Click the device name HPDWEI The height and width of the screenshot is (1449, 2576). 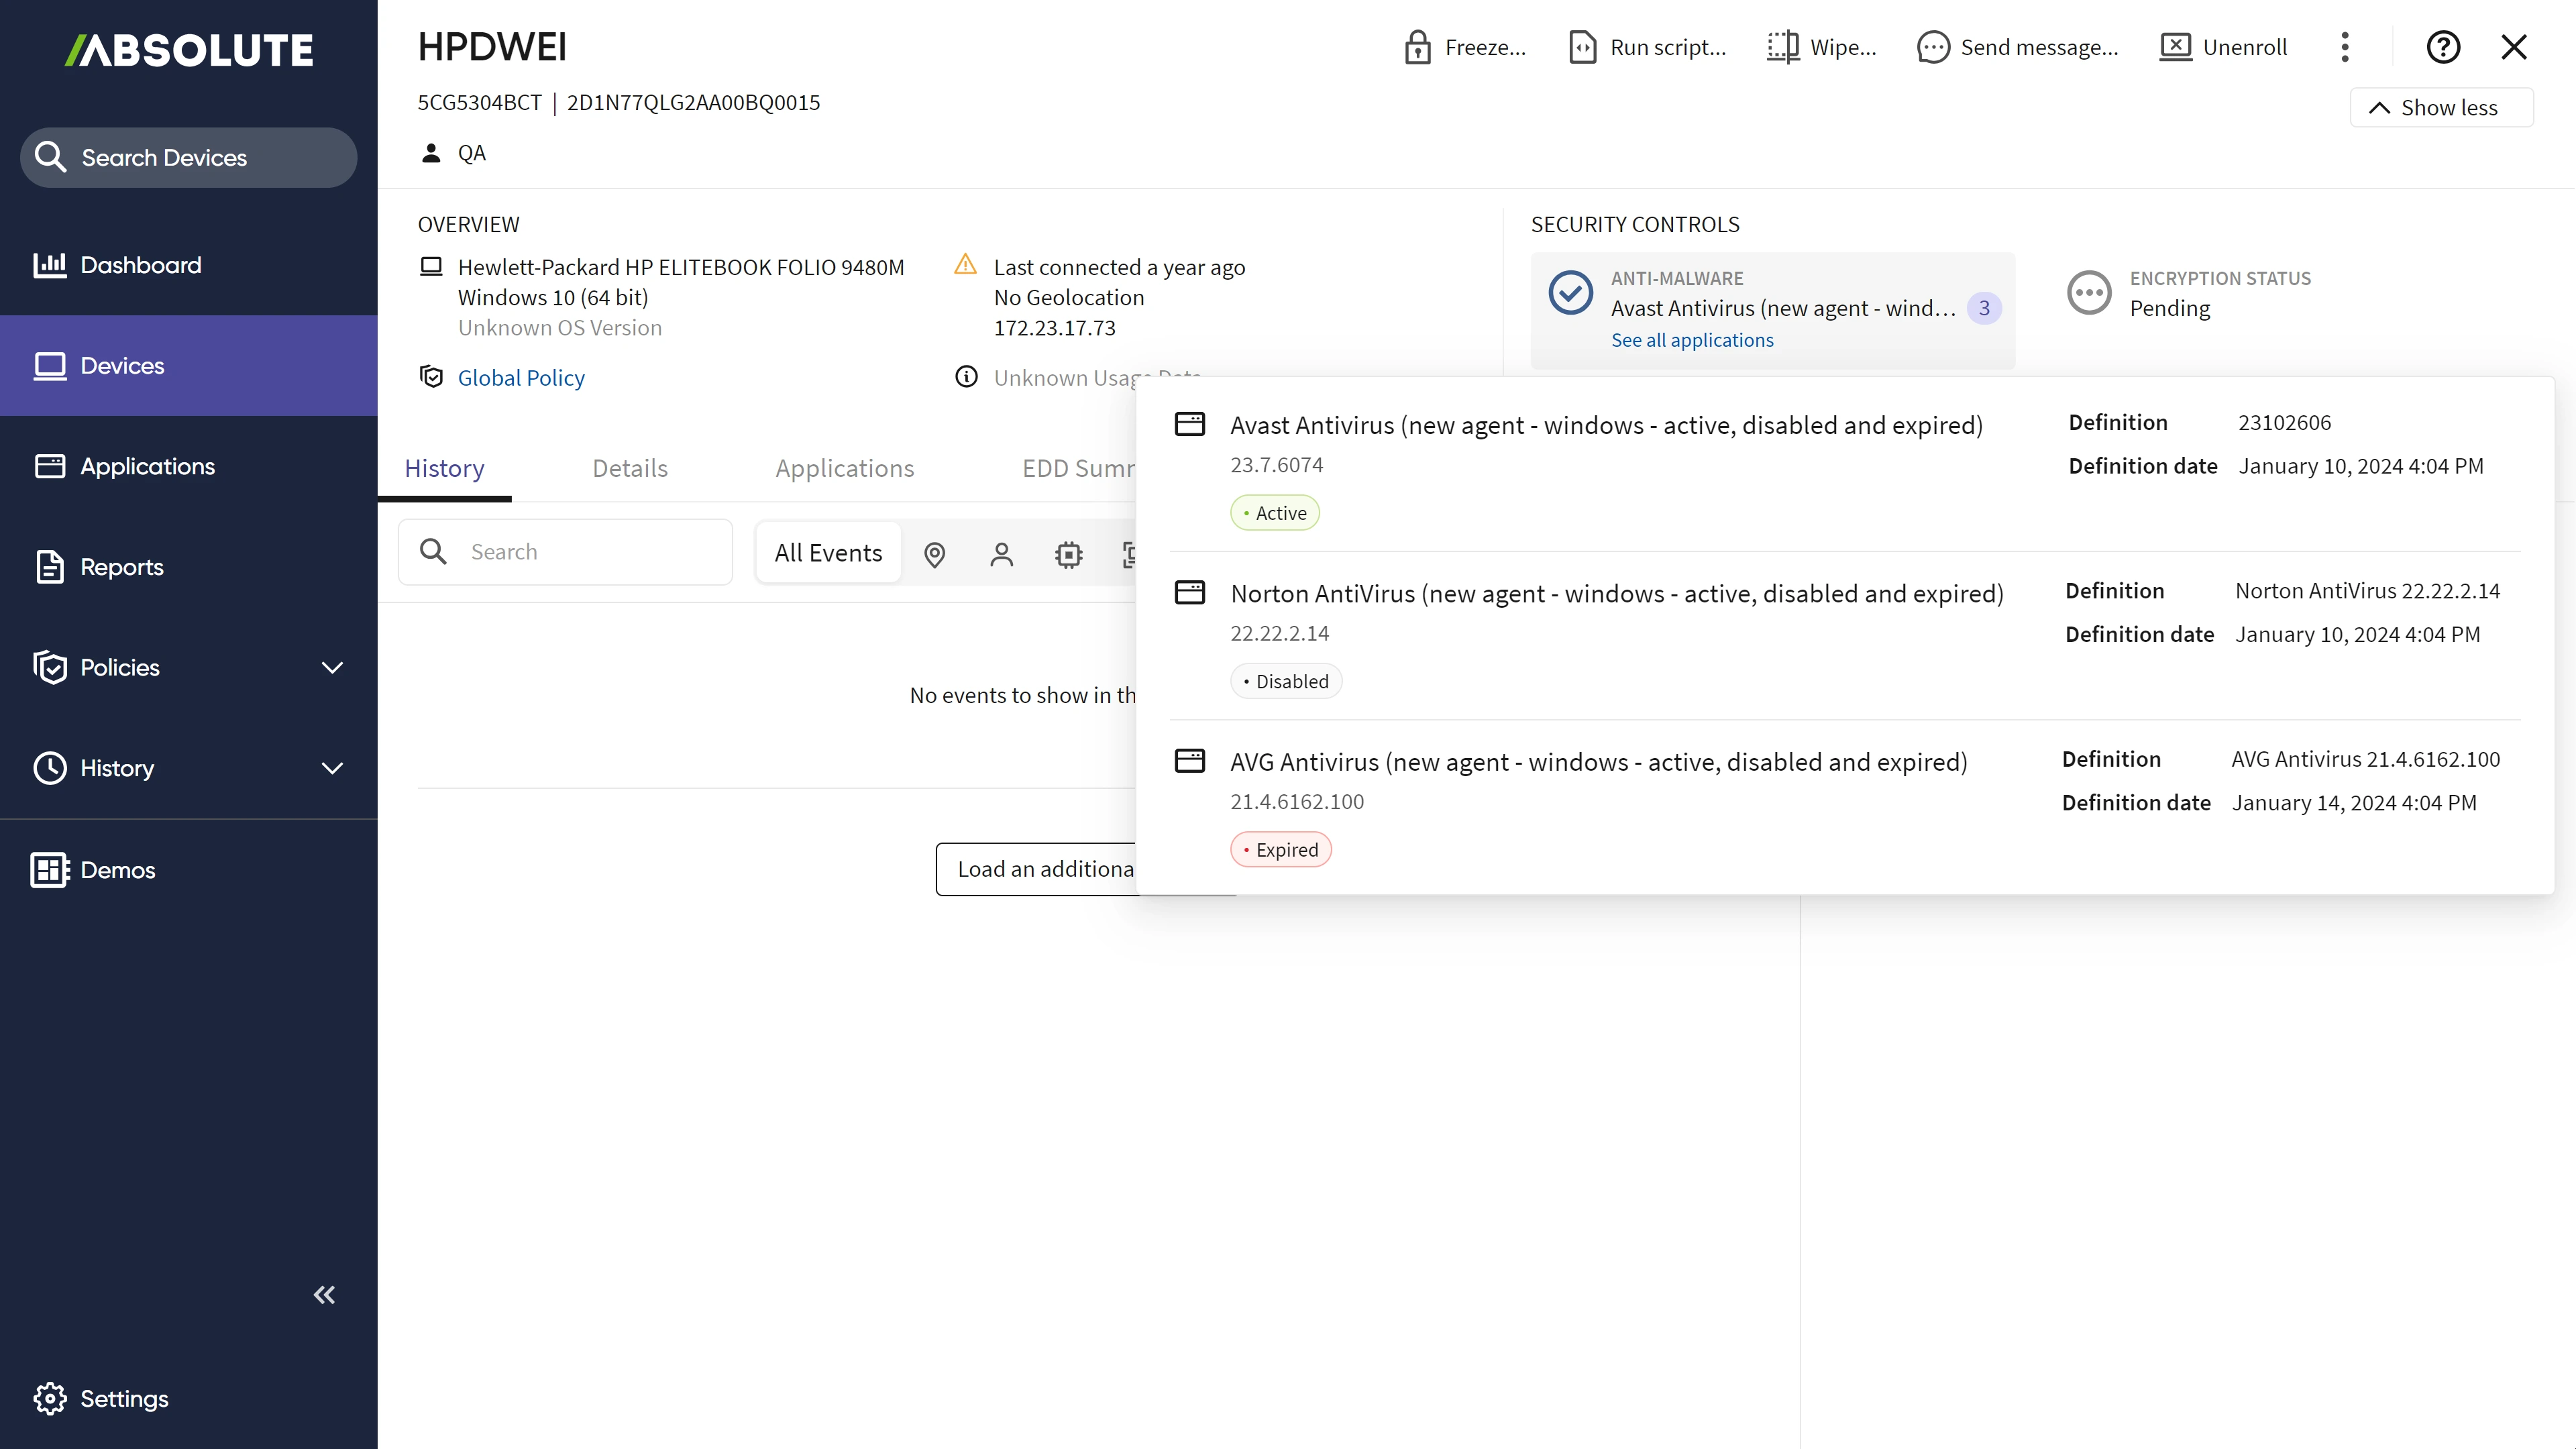coord(492,47)
